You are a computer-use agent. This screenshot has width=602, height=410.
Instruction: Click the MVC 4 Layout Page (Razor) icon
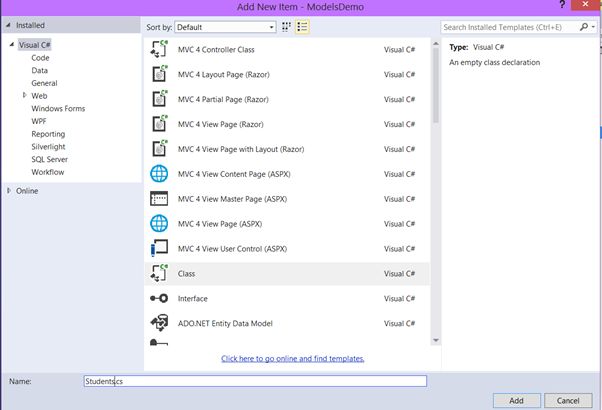(159, 74)
